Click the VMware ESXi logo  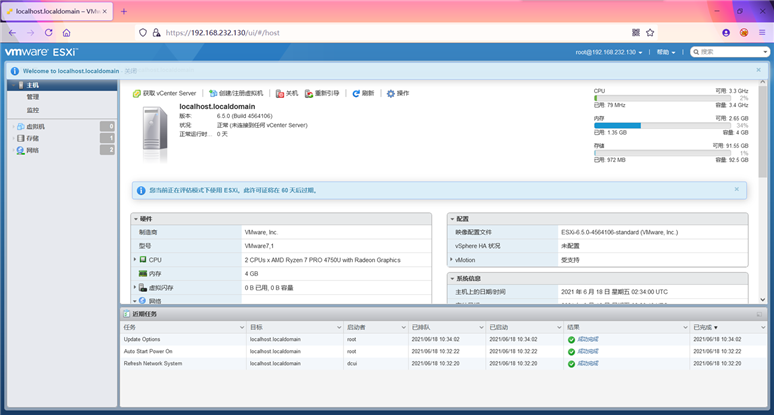(41, 52)
